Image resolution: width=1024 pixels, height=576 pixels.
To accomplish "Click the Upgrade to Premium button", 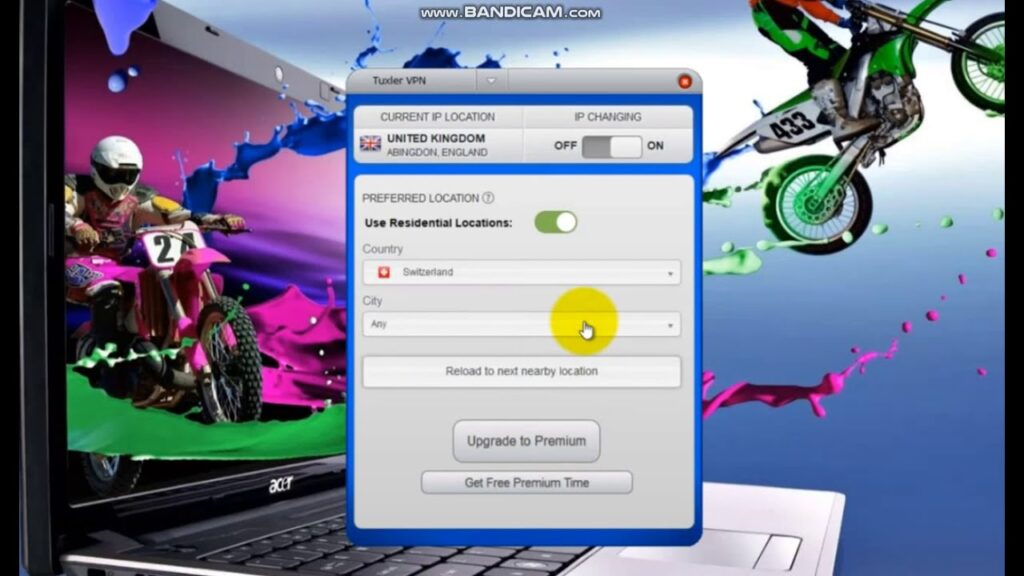I will pos(526,441).
